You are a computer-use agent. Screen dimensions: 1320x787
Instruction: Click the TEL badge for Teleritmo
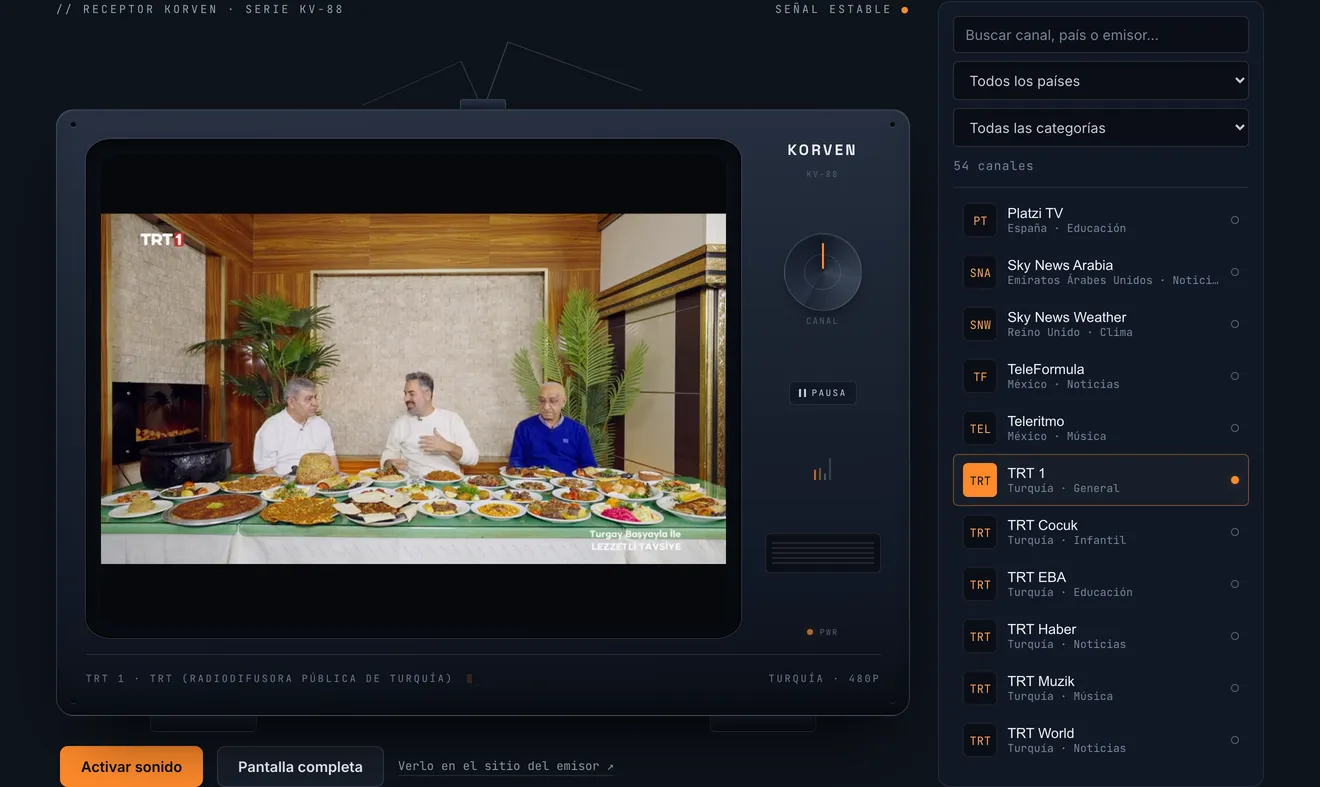[x=980, y=428]
